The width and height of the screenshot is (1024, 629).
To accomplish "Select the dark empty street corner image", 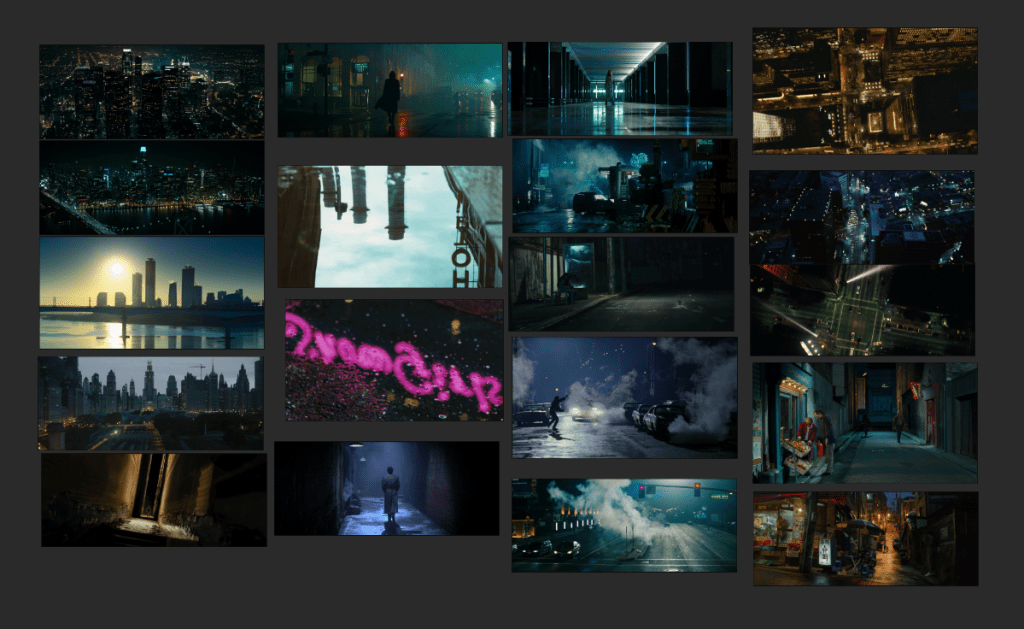I will tap(621, 284).
